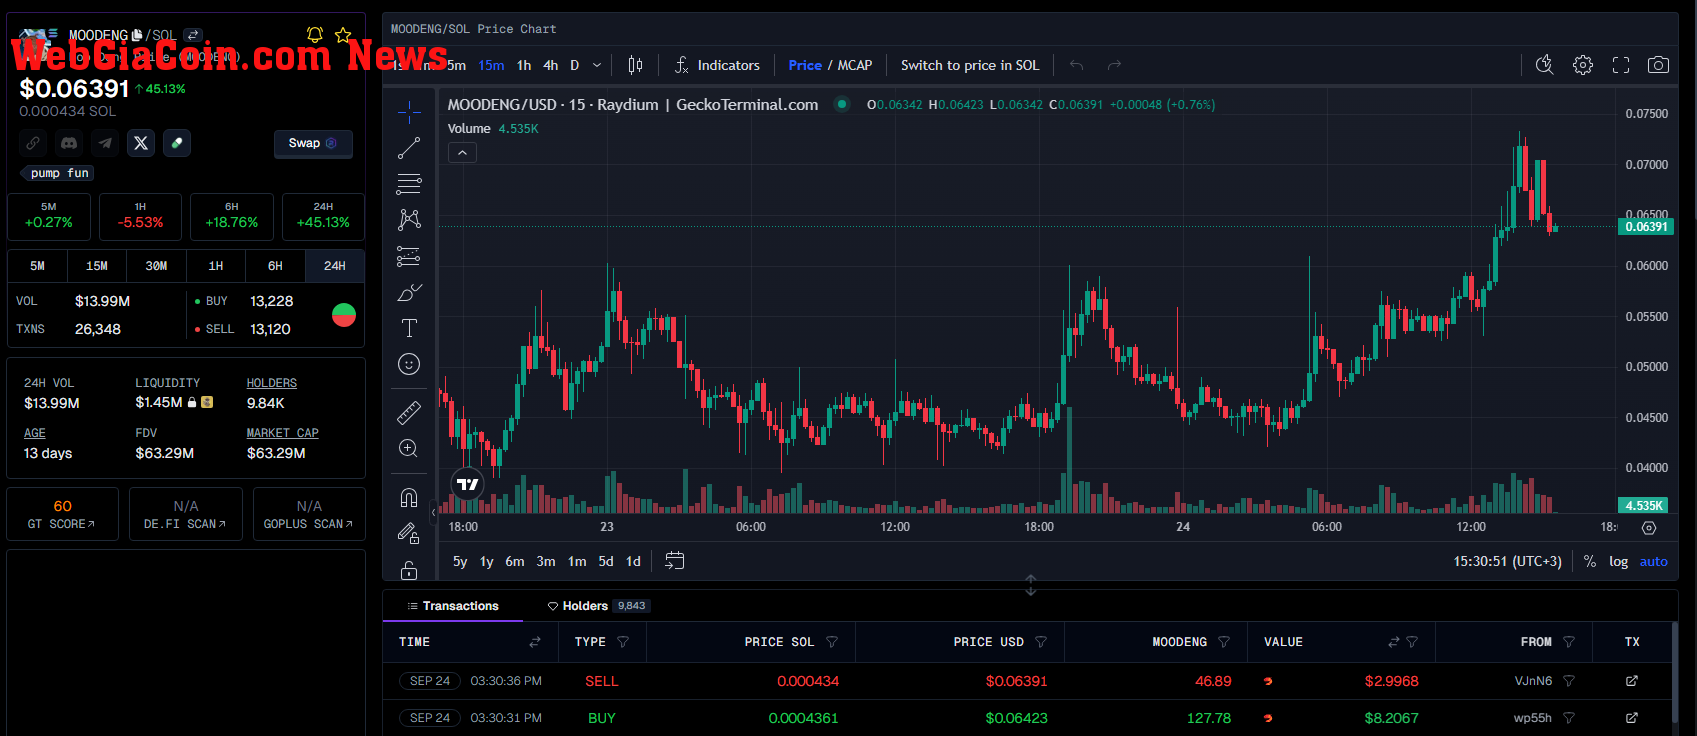Filter transactions by TYPE column
1697x736 pixels.
click(623, 642)
